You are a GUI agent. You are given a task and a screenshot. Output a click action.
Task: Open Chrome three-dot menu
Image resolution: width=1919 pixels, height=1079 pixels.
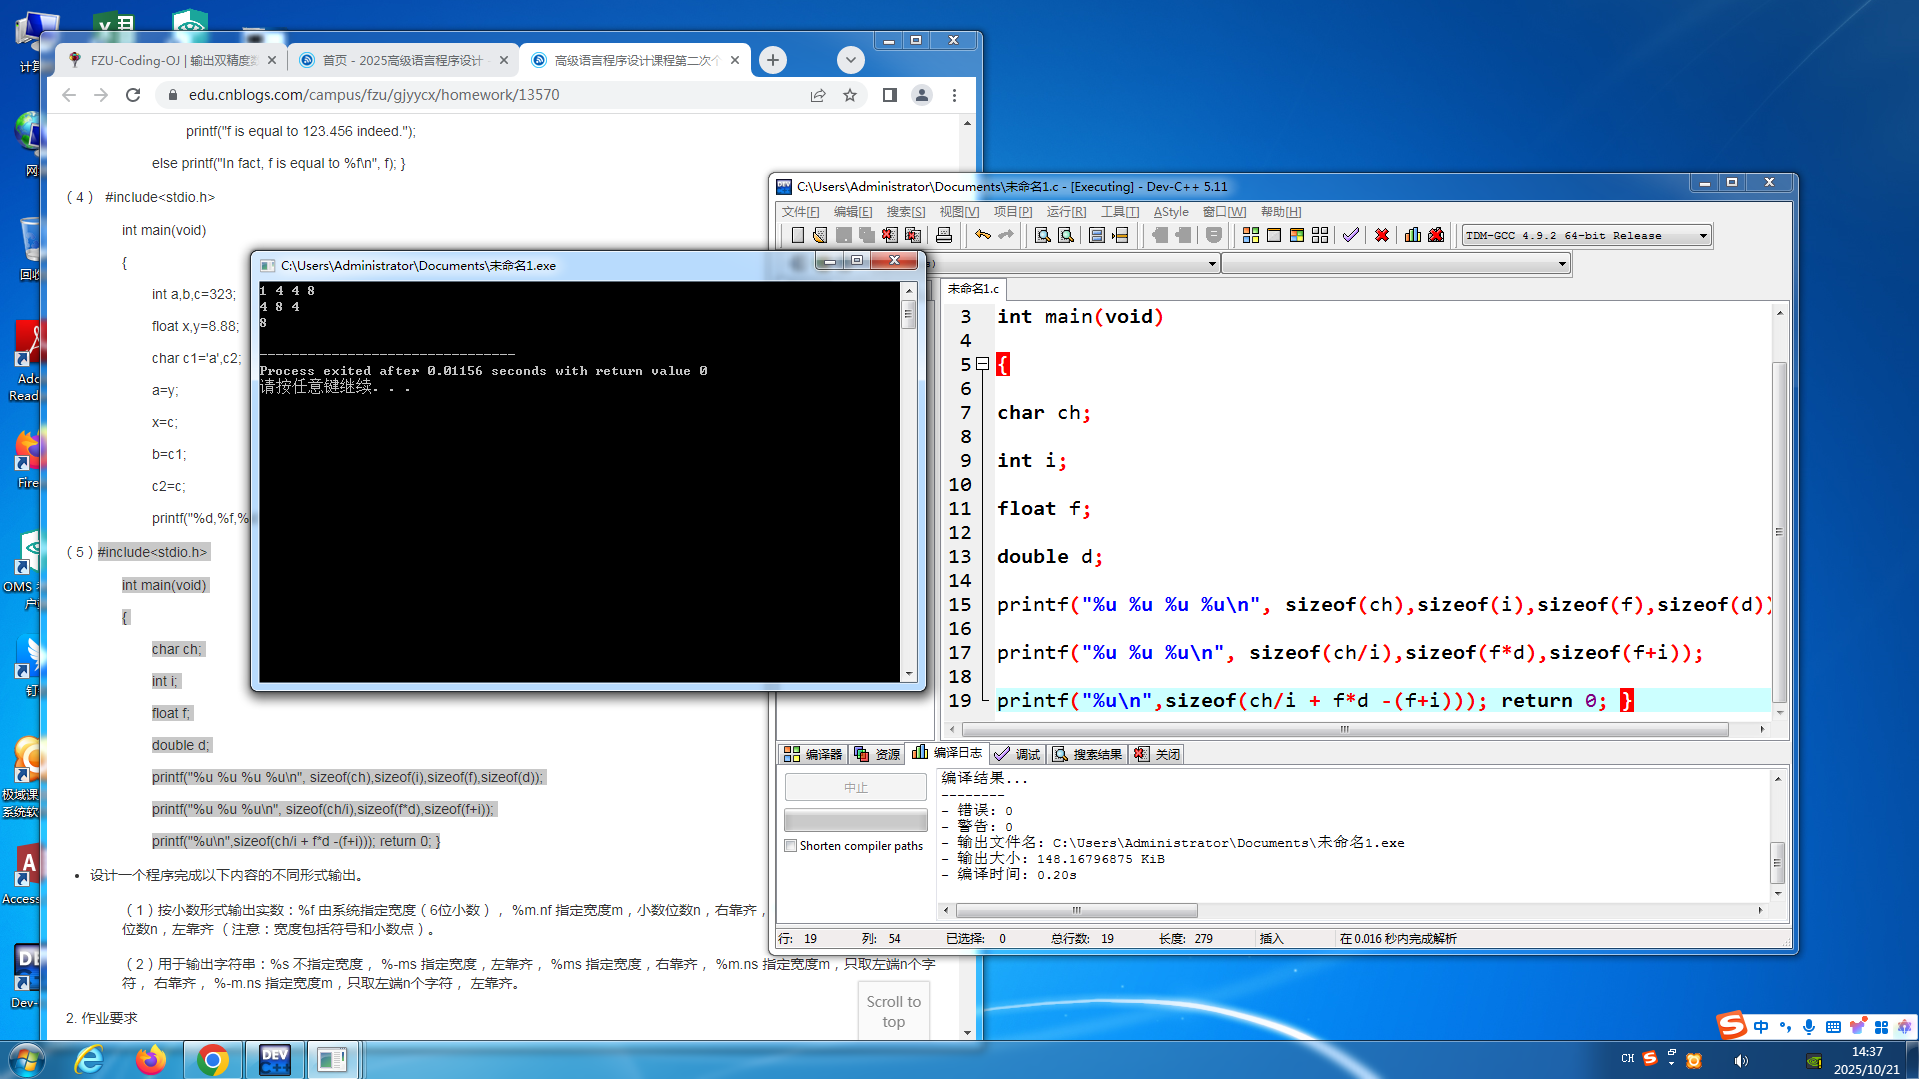tap(954, 95)
